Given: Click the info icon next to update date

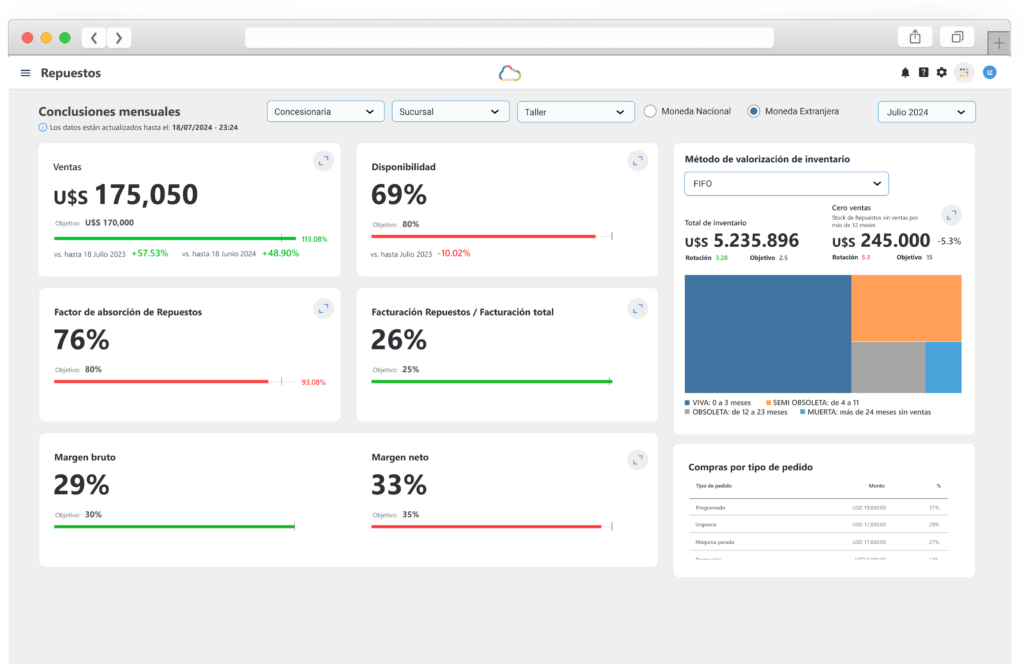Looking at the screenshot, I should click(43, 127).
